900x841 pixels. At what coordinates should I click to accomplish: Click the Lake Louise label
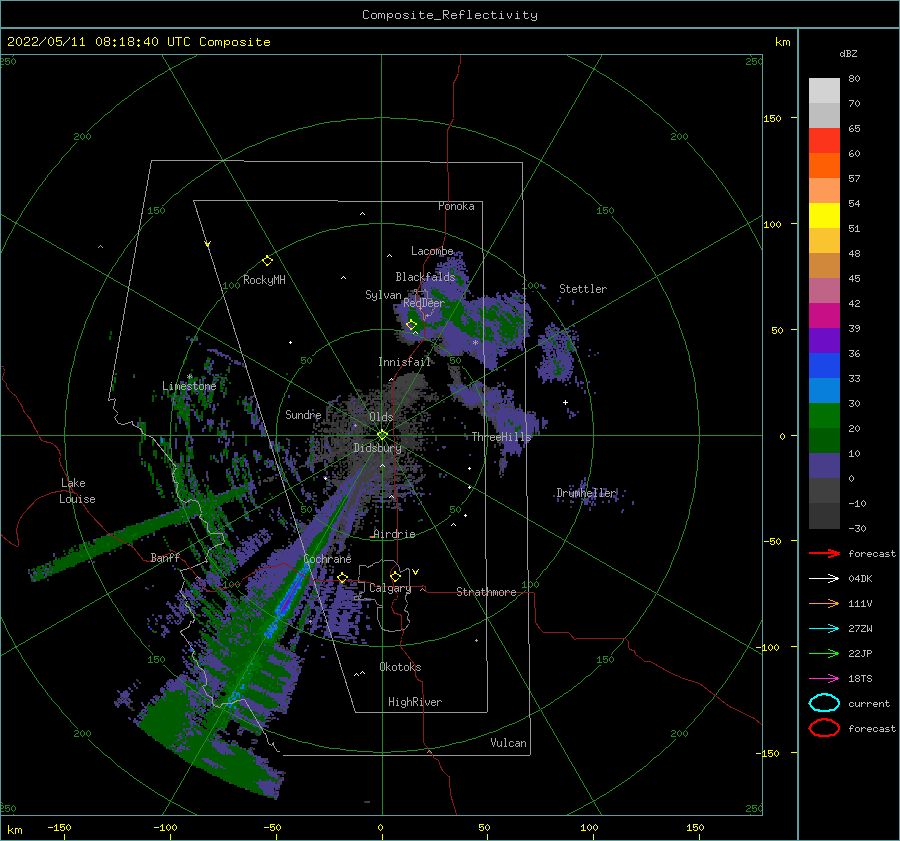coord(77,491)
